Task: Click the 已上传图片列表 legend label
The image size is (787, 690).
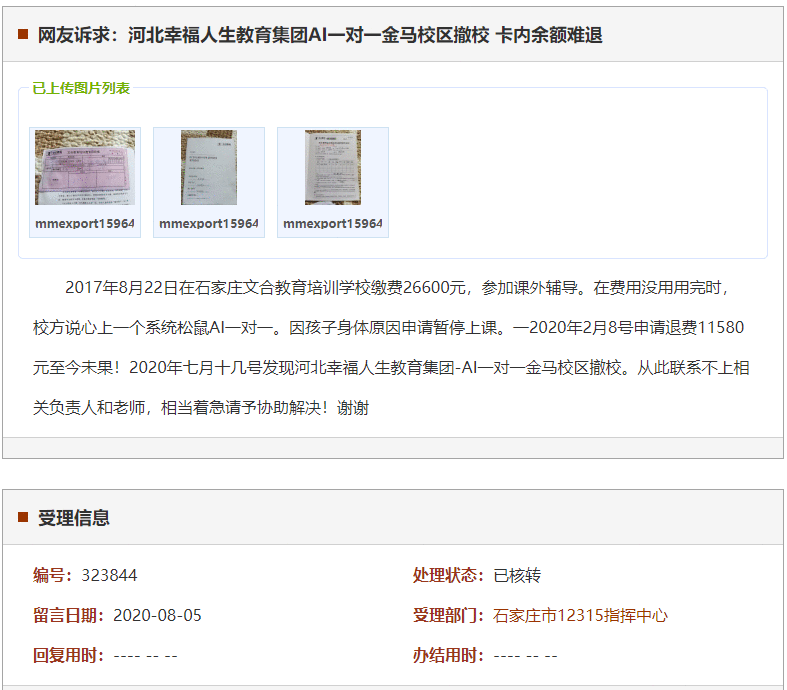Action: [81, 88]
